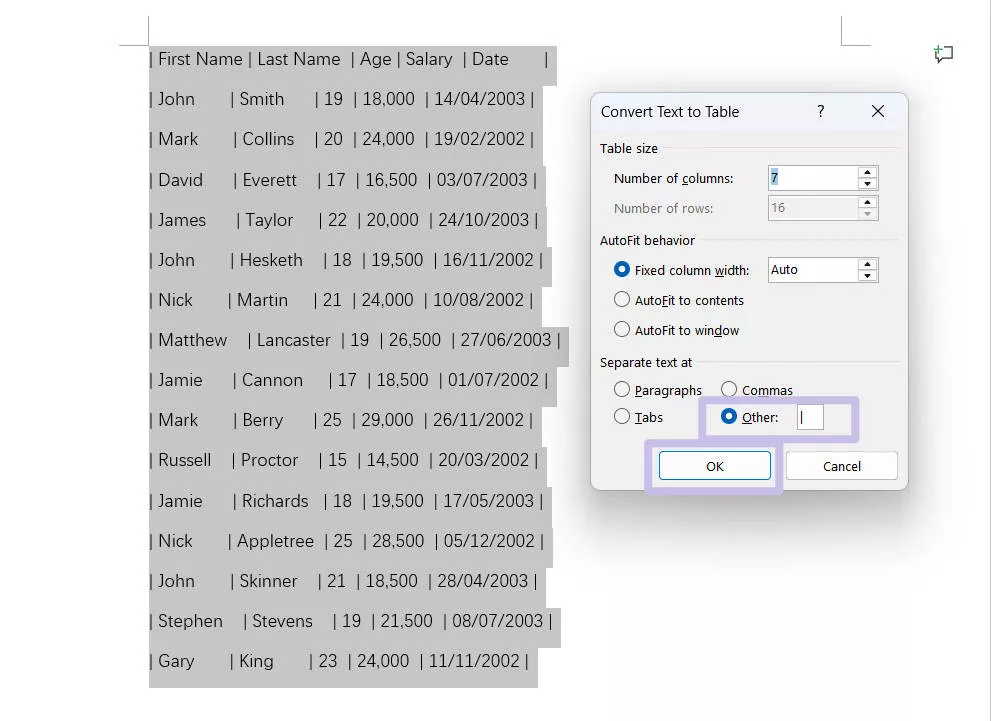Click the salary '28,500'
991x721 pixels.
pyautogui.click(x=398, y=542)
